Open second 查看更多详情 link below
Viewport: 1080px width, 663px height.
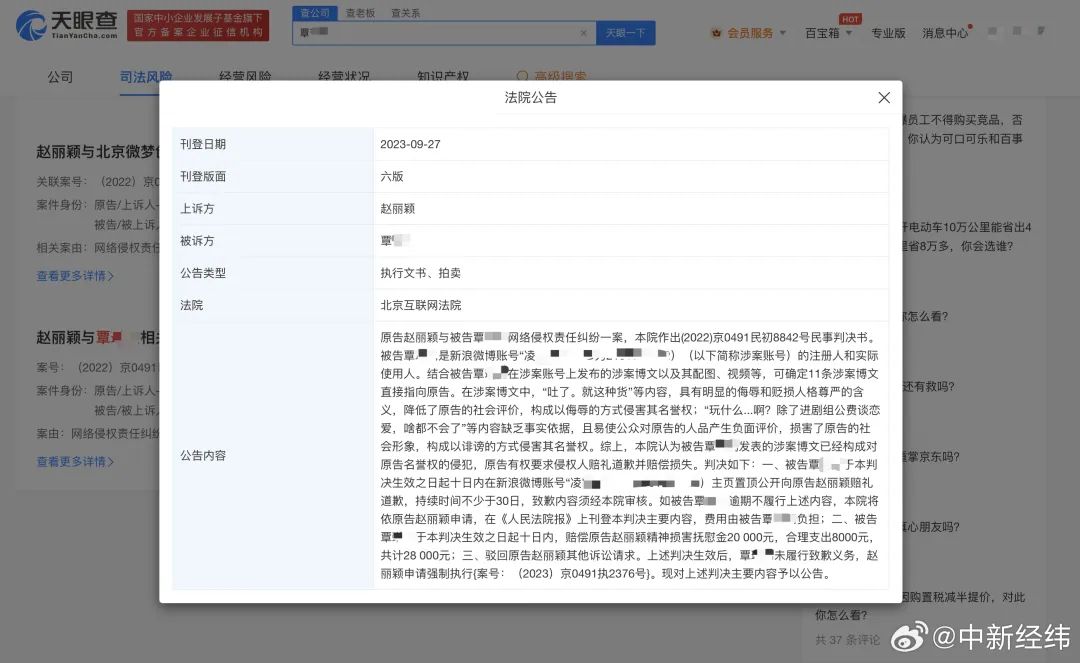click(75, 461)
